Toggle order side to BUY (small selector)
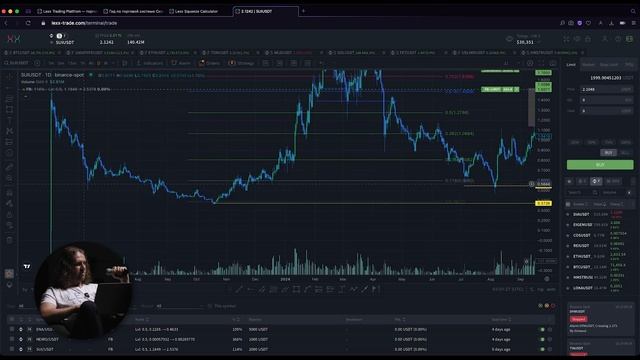 click(609, 153)
